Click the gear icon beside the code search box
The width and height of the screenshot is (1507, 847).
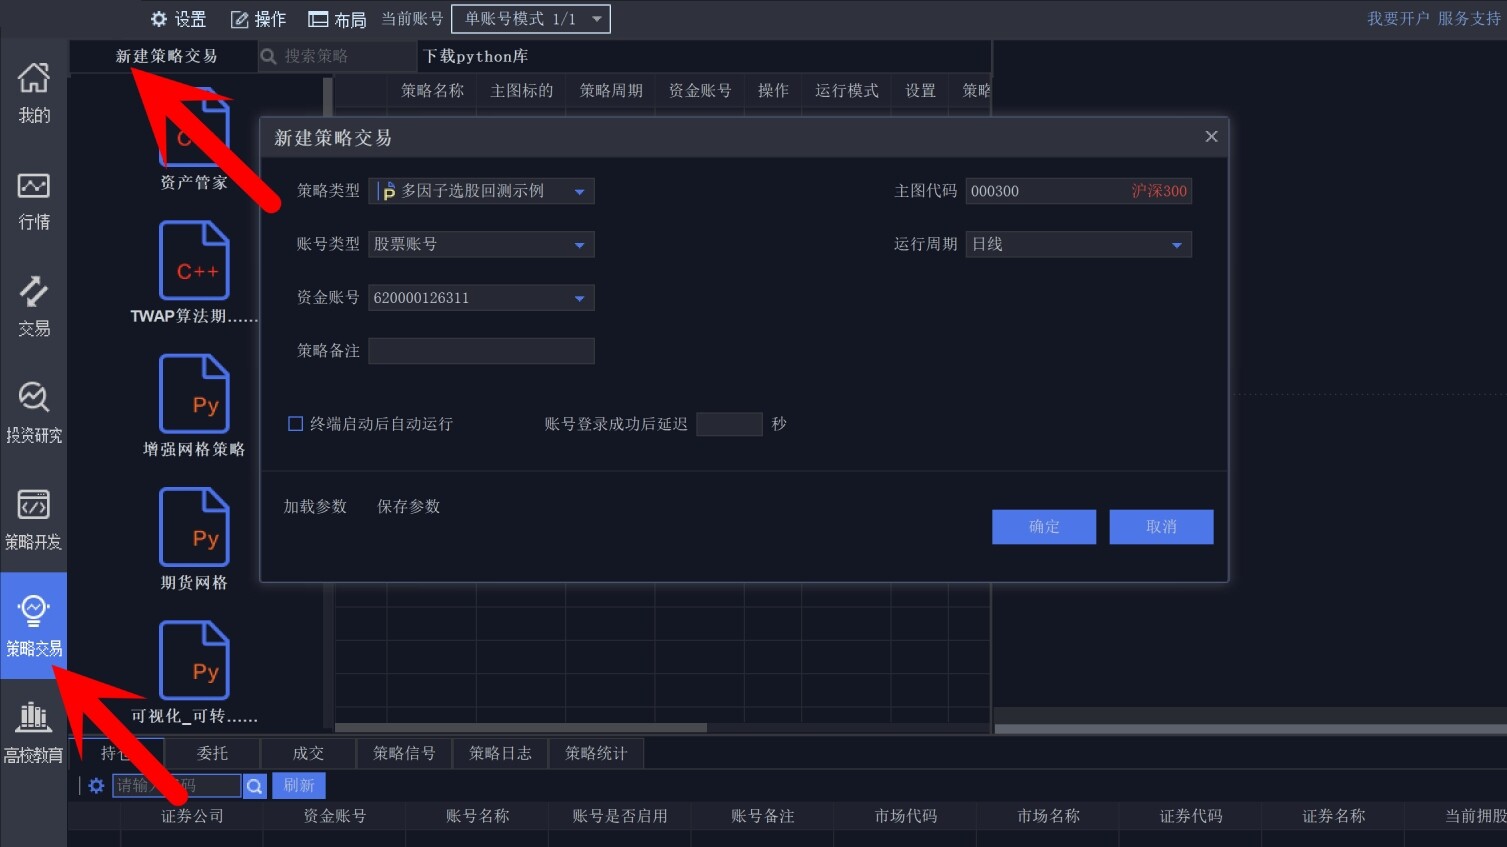(95, 785)
